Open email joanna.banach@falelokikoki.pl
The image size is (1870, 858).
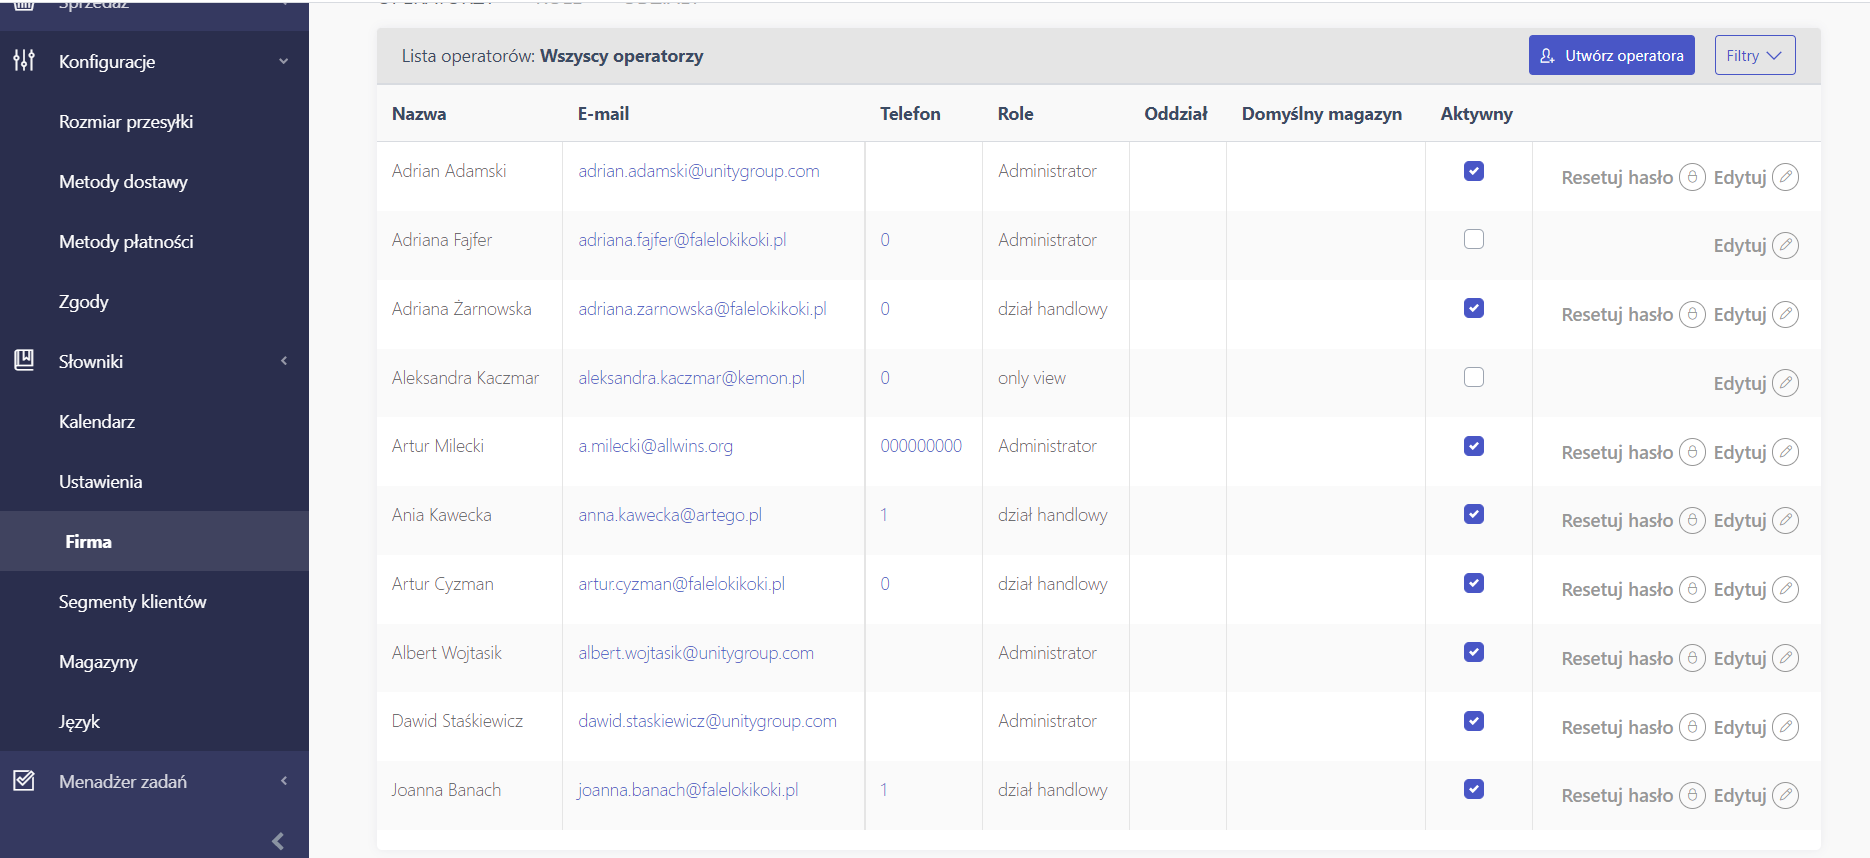click(688, 789)
